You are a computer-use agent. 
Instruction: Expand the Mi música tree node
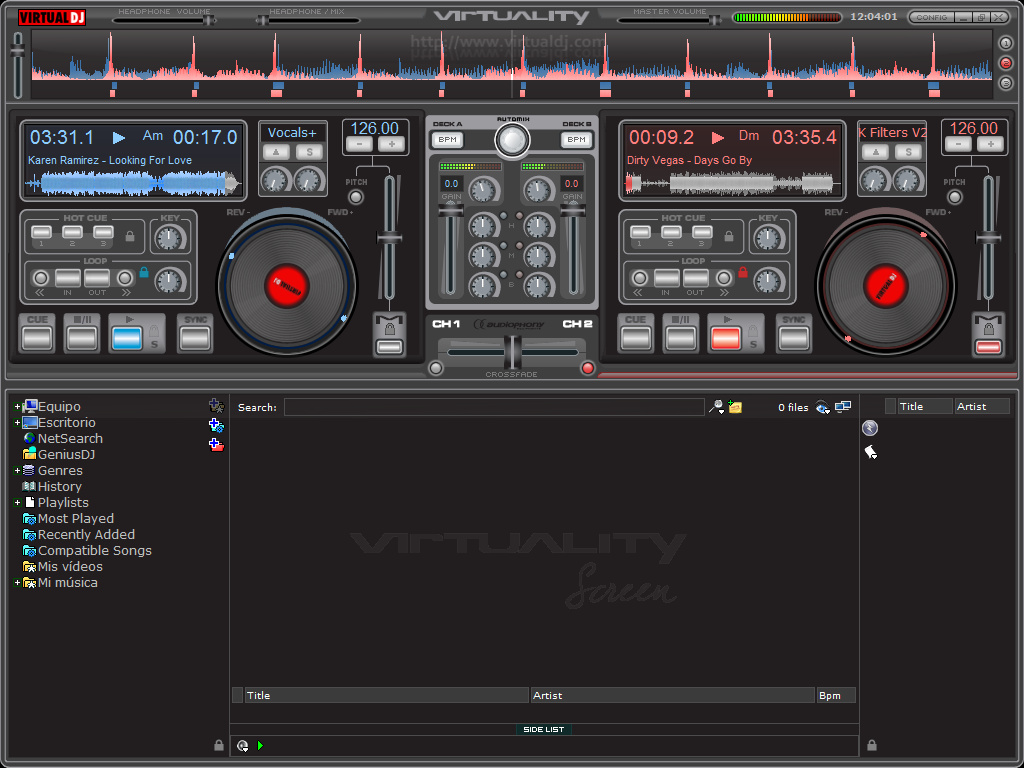[17, 583]
